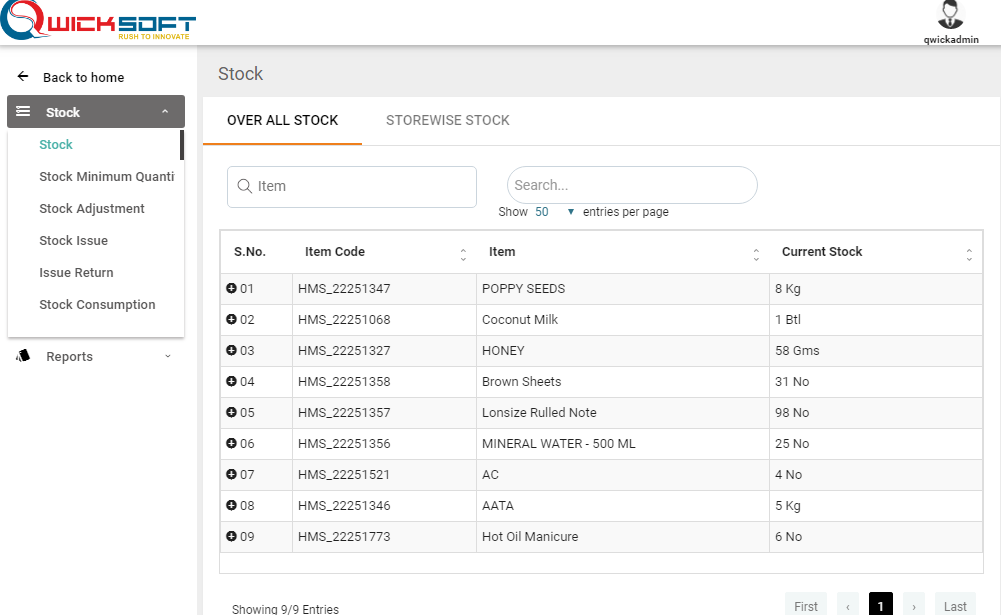1001x615 pixels.
Task: Sort table by Current Stock column
Action: 969,254
